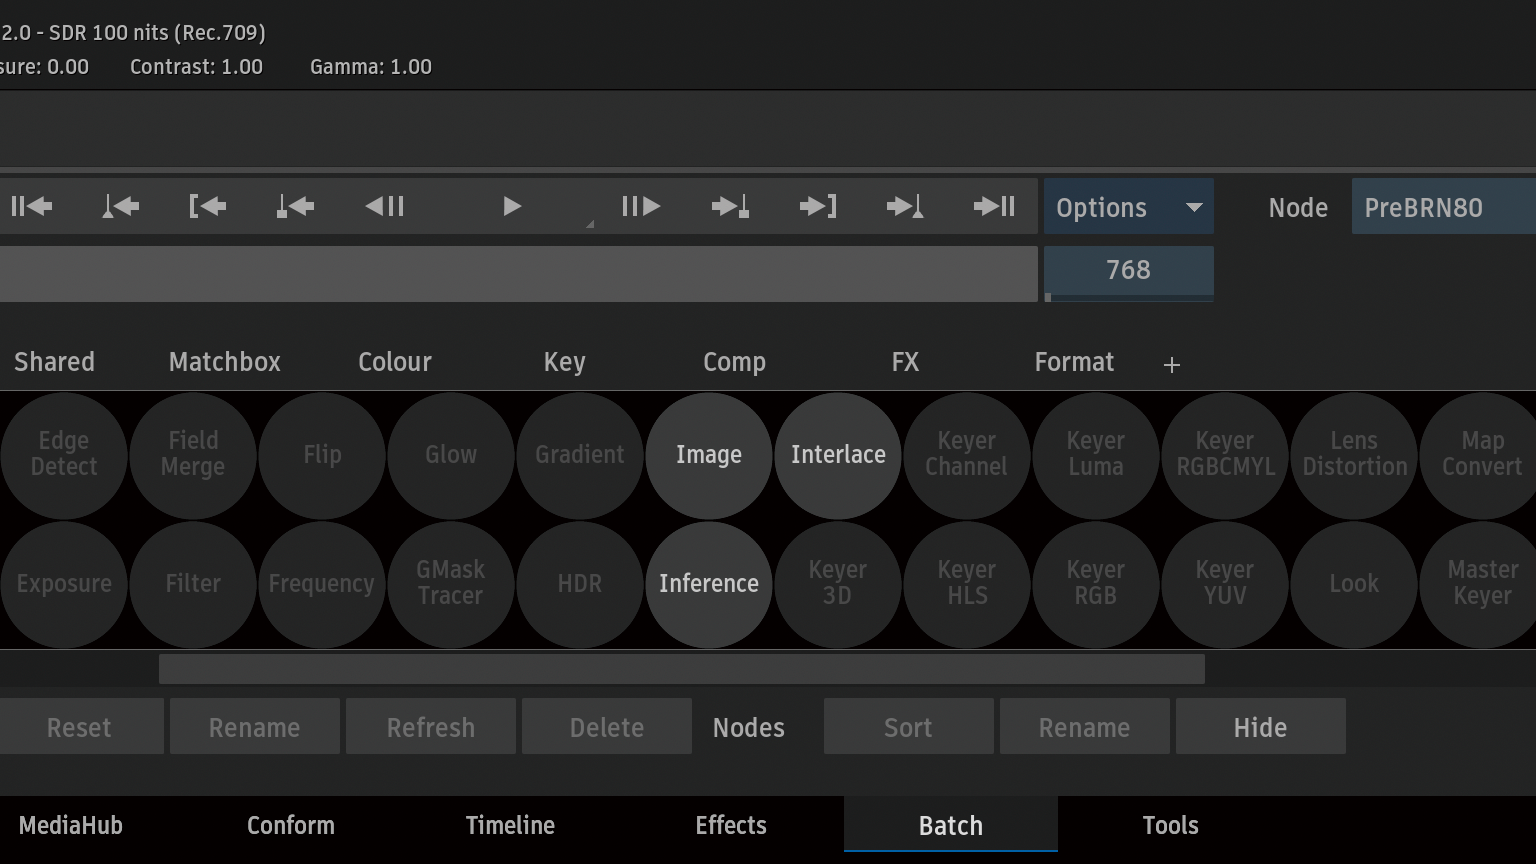Jump to the last frame of the clip

tap(994, 207)
